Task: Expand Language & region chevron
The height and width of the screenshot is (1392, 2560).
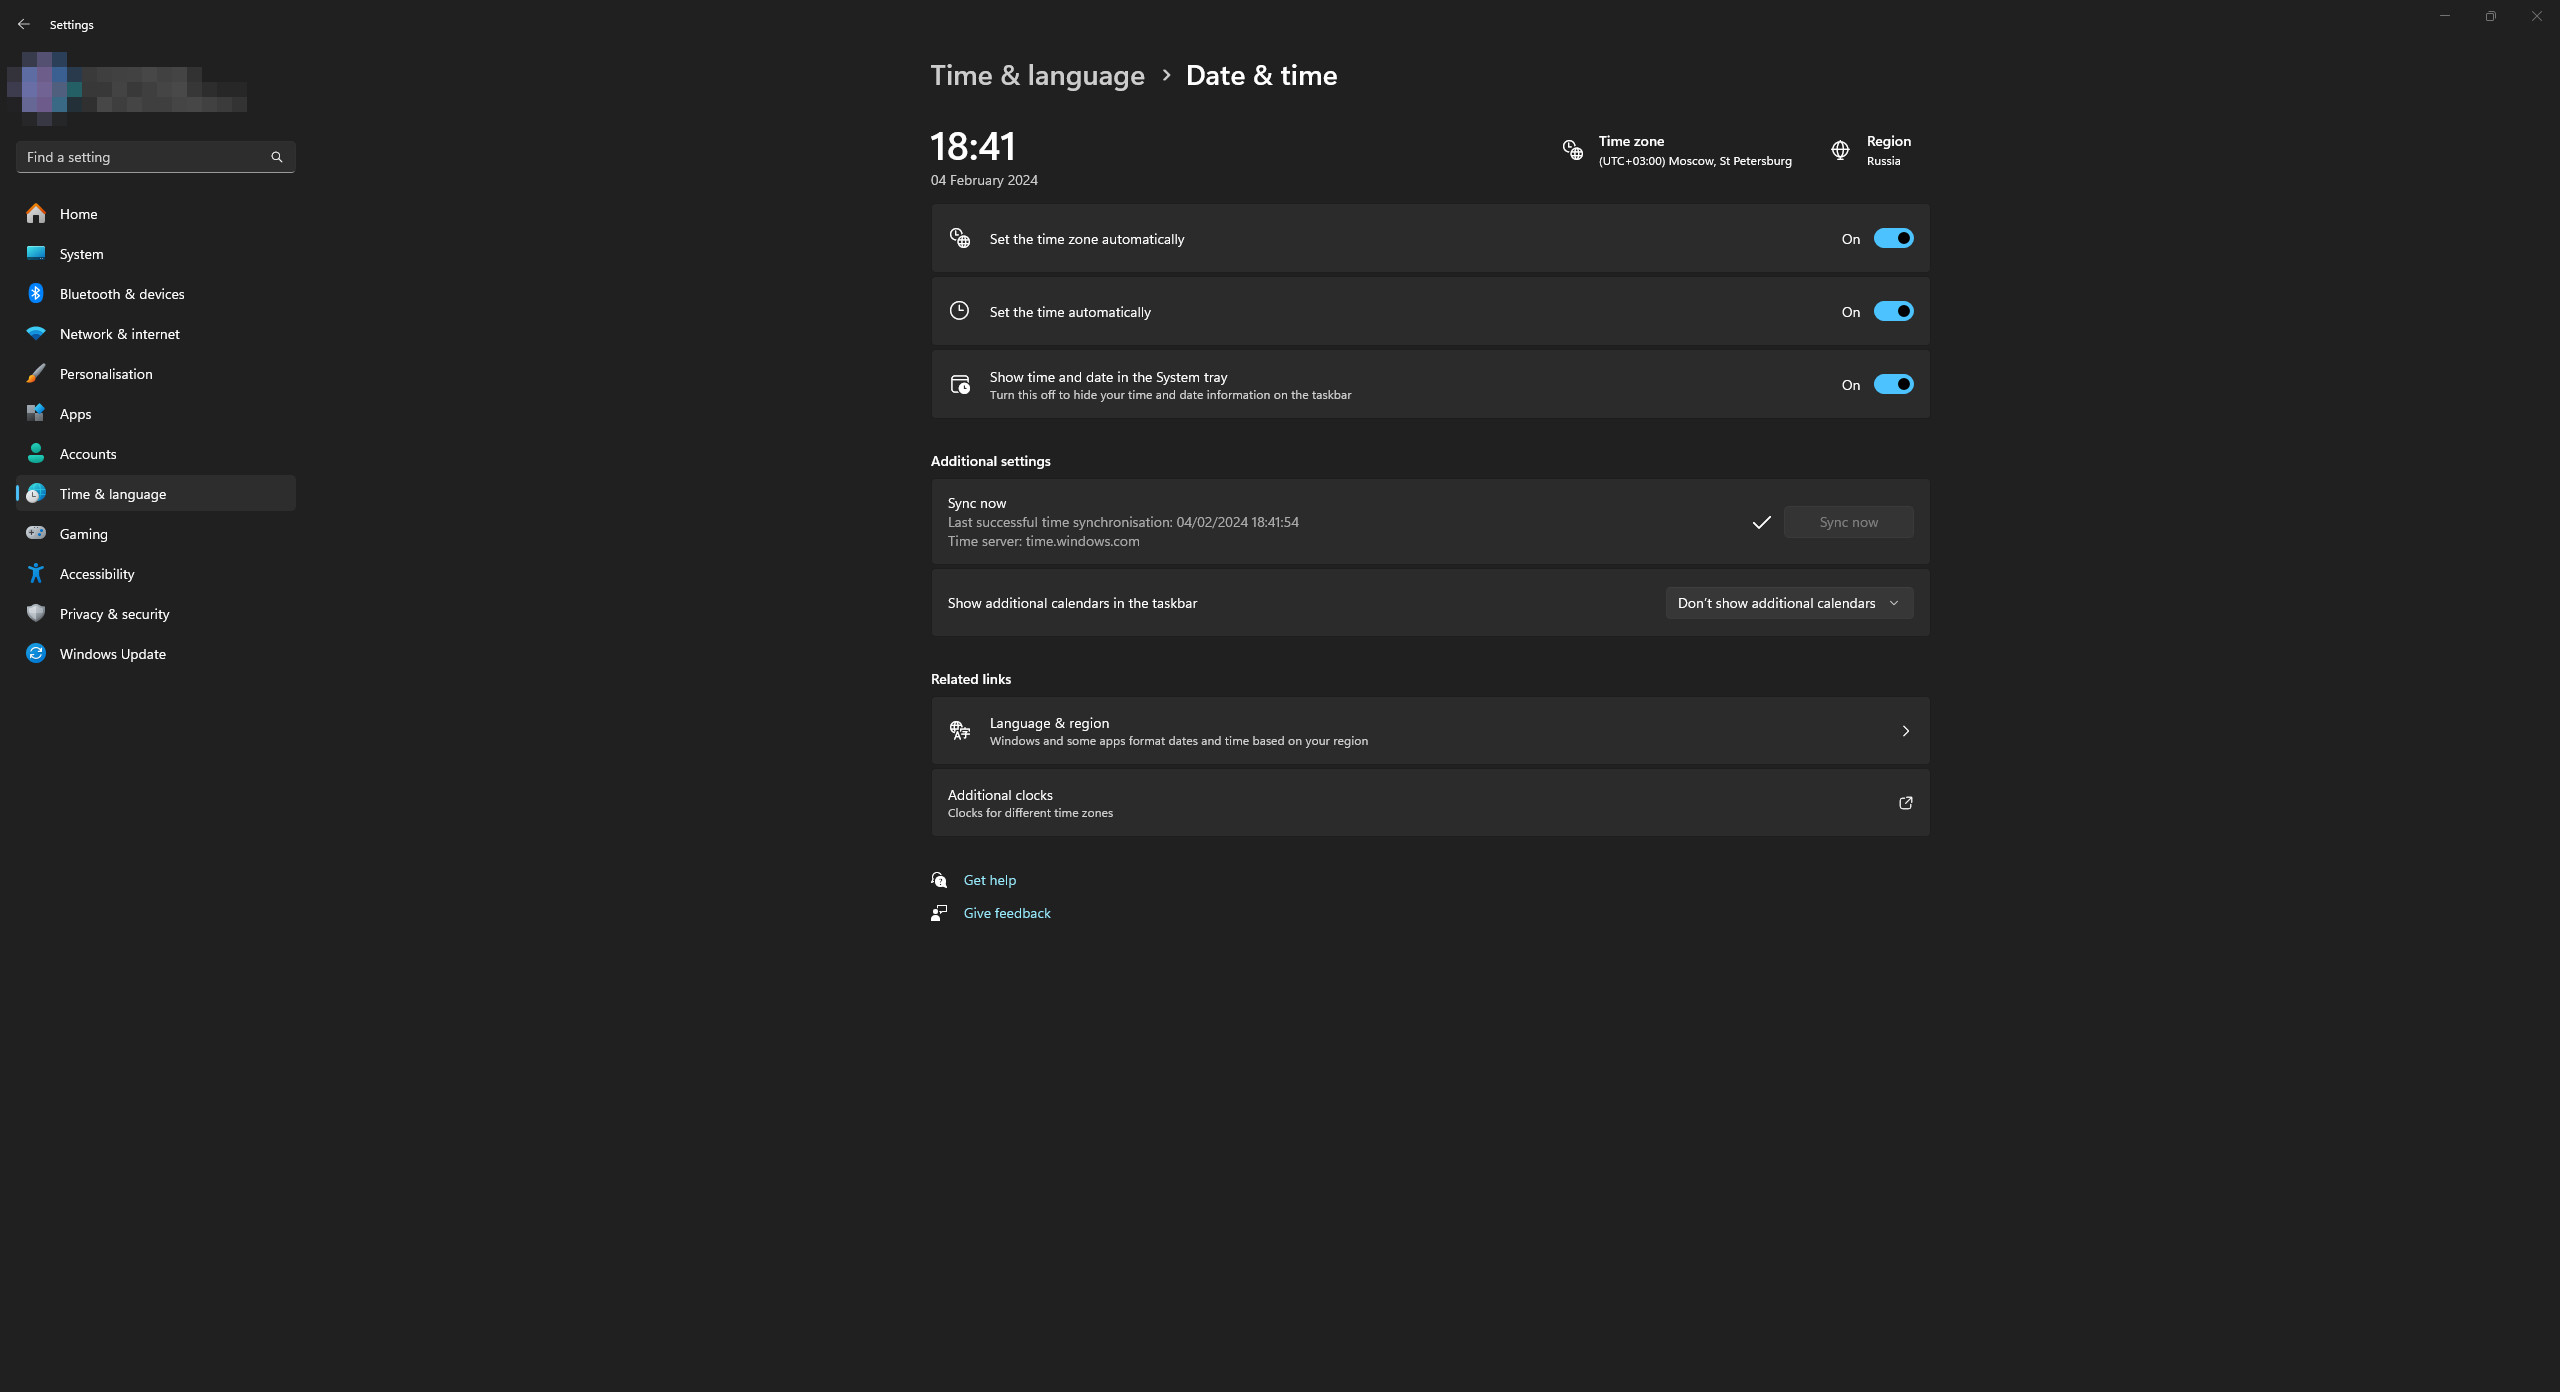Action: point(1905,731)
